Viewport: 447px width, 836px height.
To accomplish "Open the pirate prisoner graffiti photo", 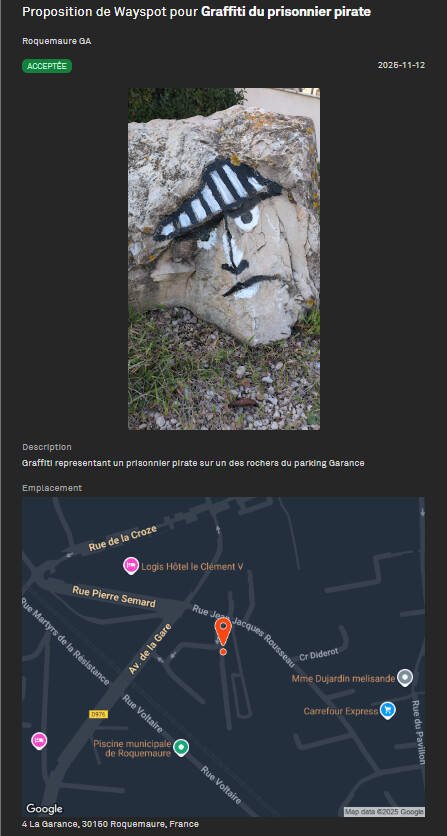I will coord(224,259).
